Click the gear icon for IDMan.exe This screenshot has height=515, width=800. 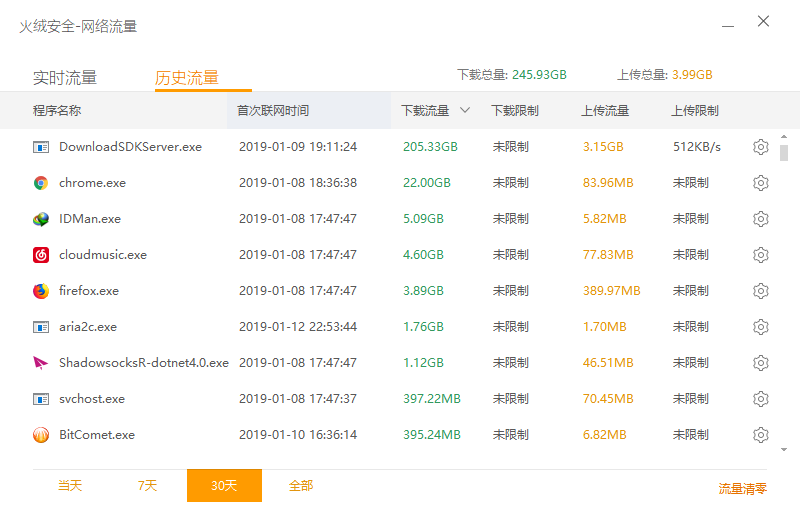[x=760, y=219]
